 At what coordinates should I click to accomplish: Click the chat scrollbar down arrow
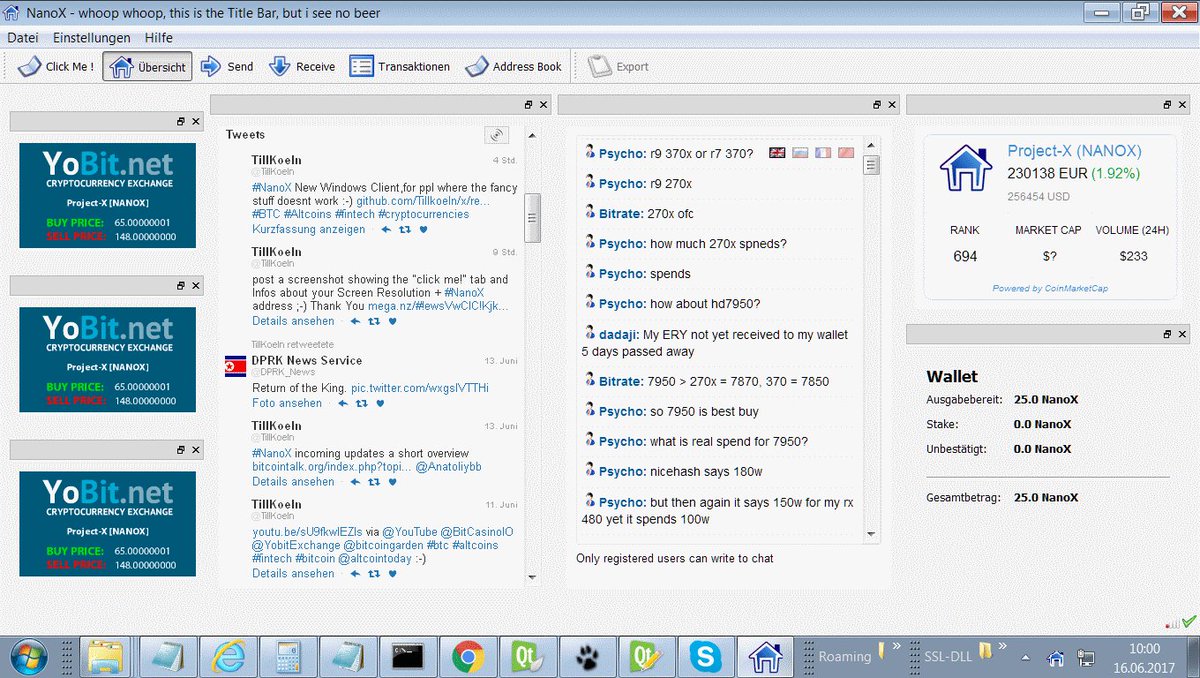[x=870, y=535]
